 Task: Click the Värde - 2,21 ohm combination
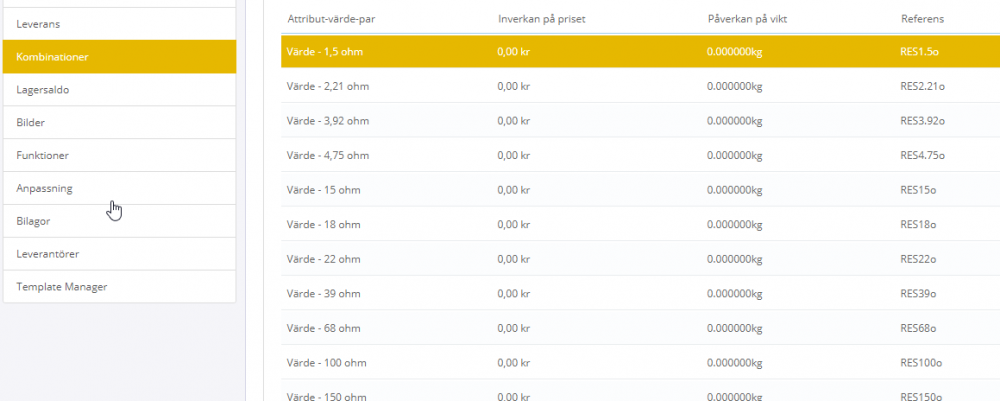click(x=328, y=87)
